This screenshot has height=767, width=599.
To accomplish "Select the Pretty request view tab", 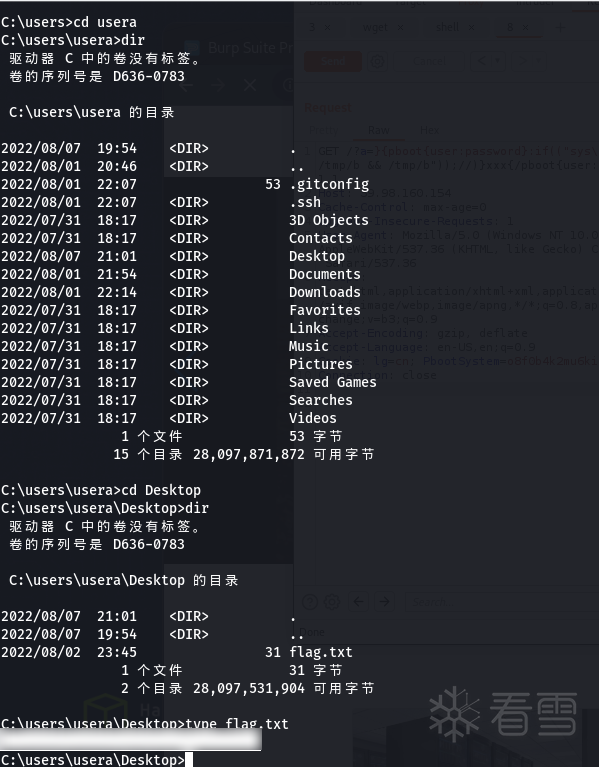I will [x=324, y=130].
